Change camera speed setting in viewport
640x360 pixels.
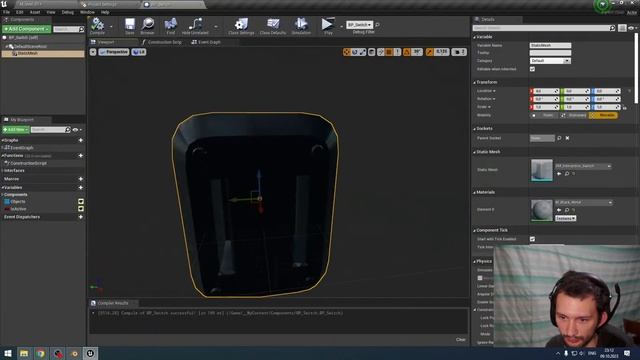coord(459,52)
